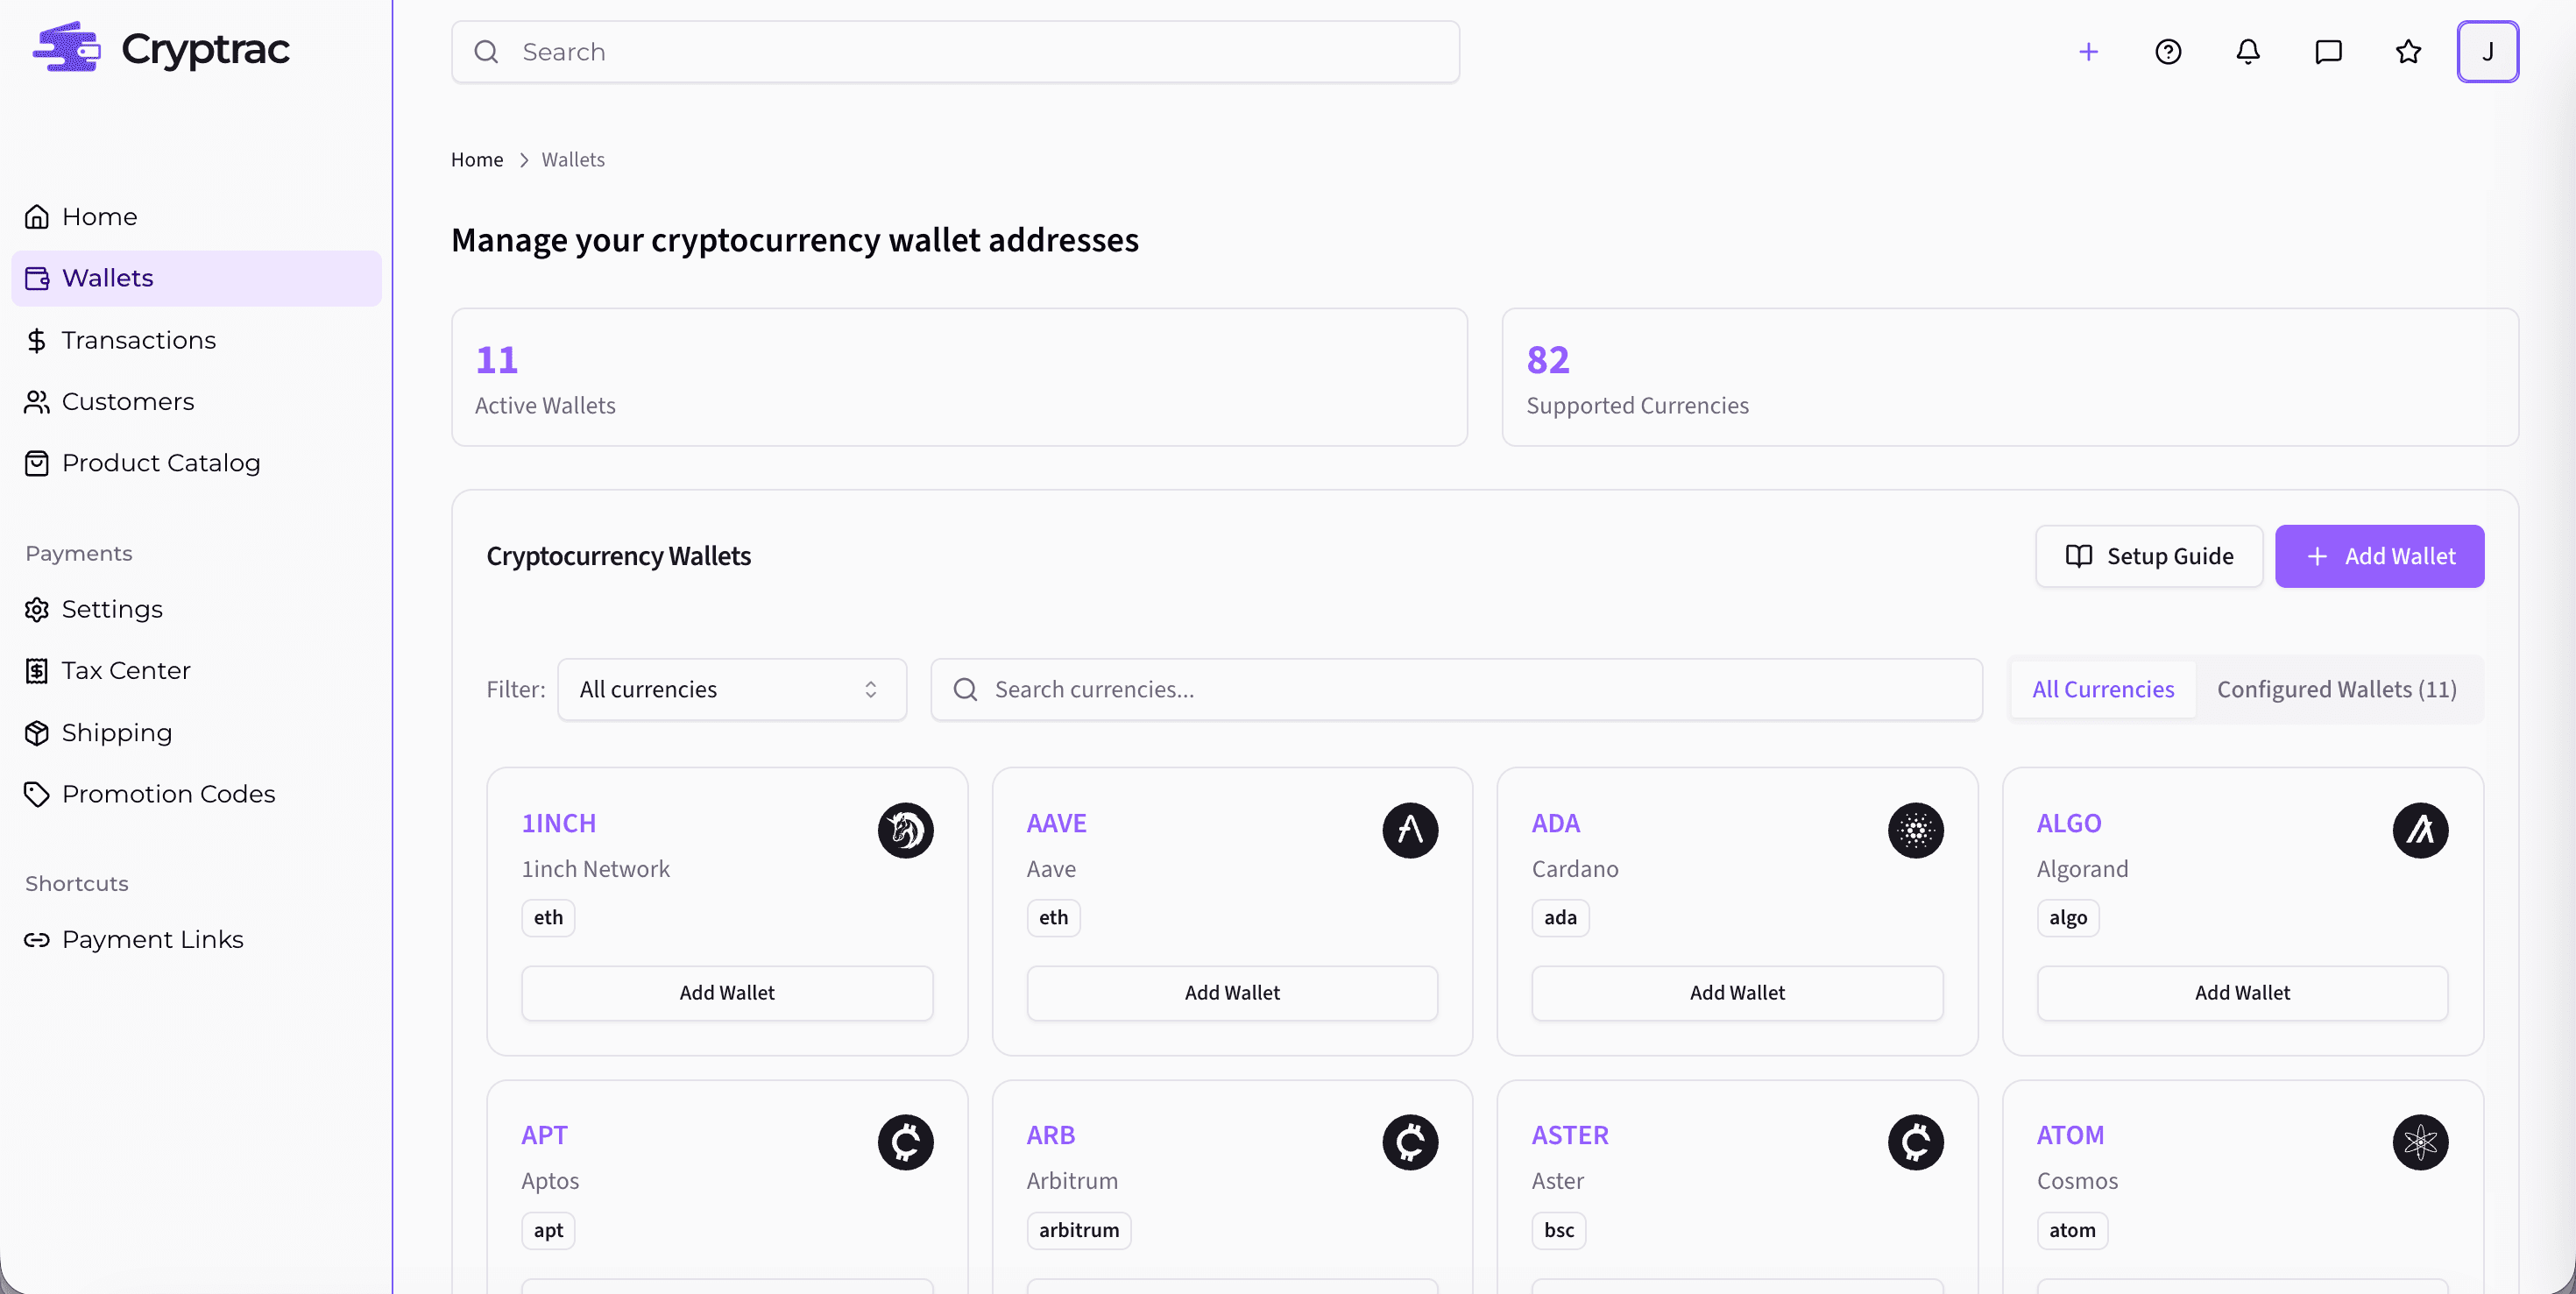The height and width of the screenshot is (1294, 2576).
Task: Open Transactions in the sidebar
Action: pyautogui.click(x=138, y=340)
